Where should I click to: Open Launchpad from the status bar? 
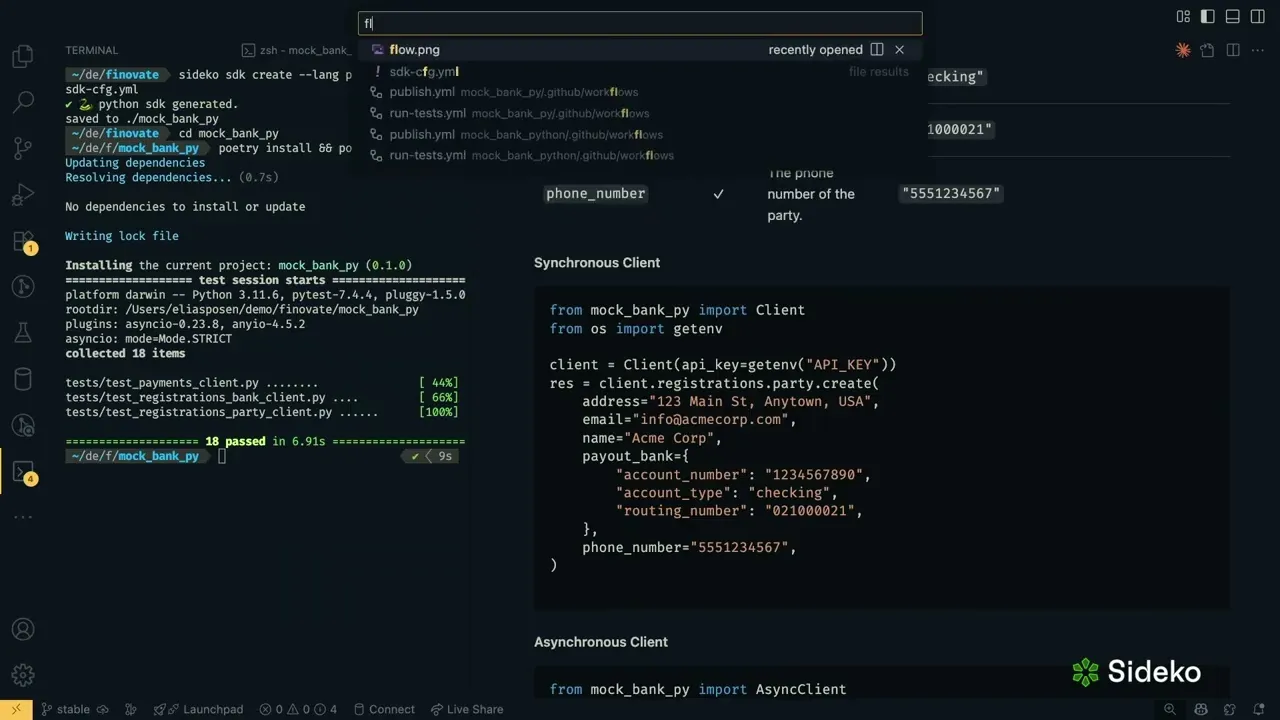[198, 709]
